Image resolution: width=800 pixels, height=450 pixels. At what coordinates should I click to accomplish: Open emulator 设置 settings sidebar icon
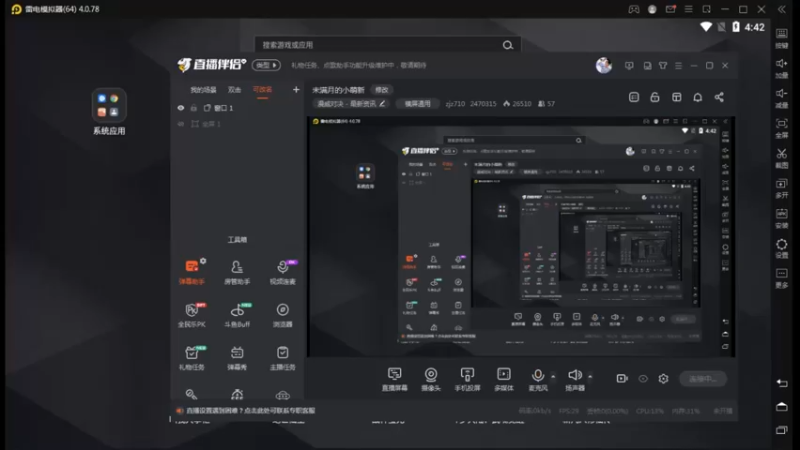782,248
